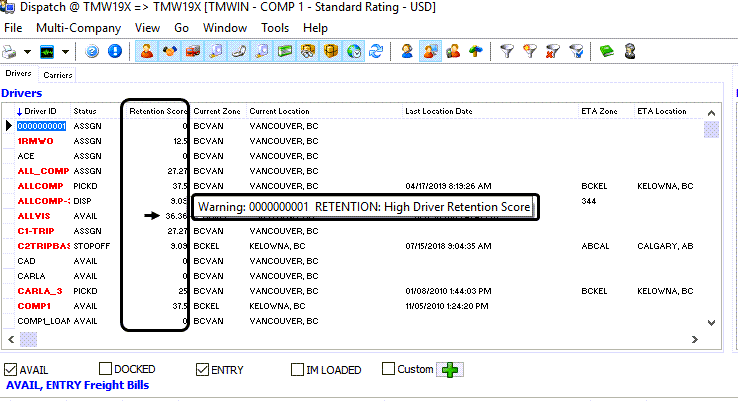The width and height of the screenshot is (738, 402).
Task: Select the 1RMWO driver row
Action: pos(353,141)
